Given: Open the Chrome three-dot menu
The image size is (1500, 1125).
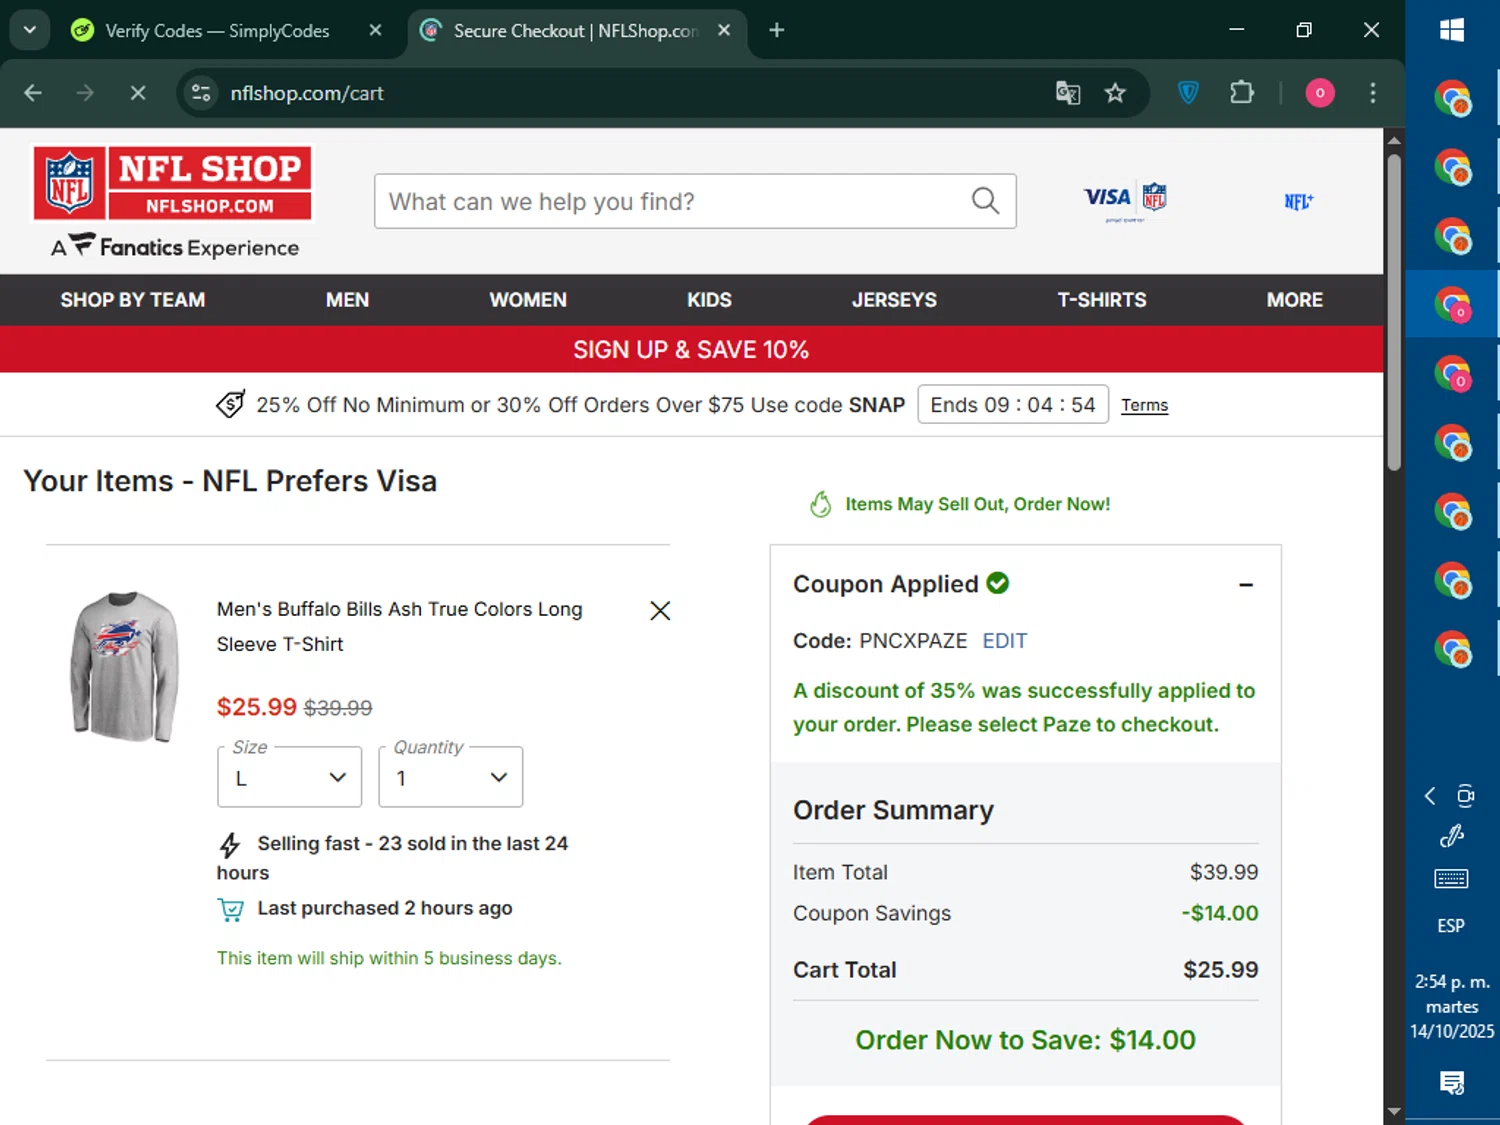Looking at the screenshot, I should click(x=1373, y=93).
